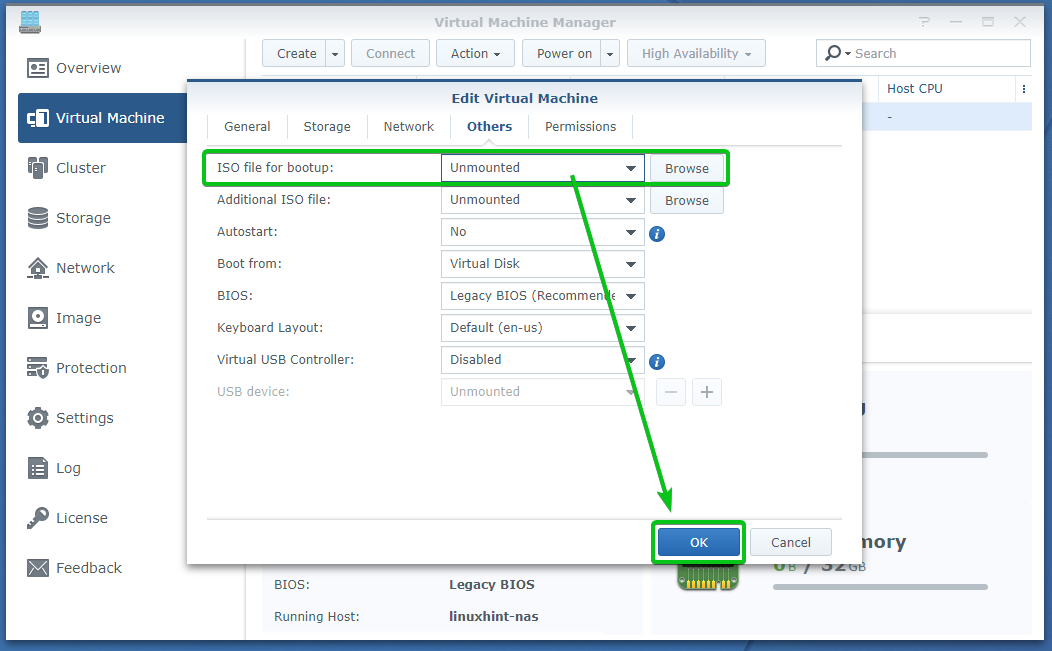Click the minus button to remove USB device
This screenshot has width=1052, height=651.
[671, 392]
